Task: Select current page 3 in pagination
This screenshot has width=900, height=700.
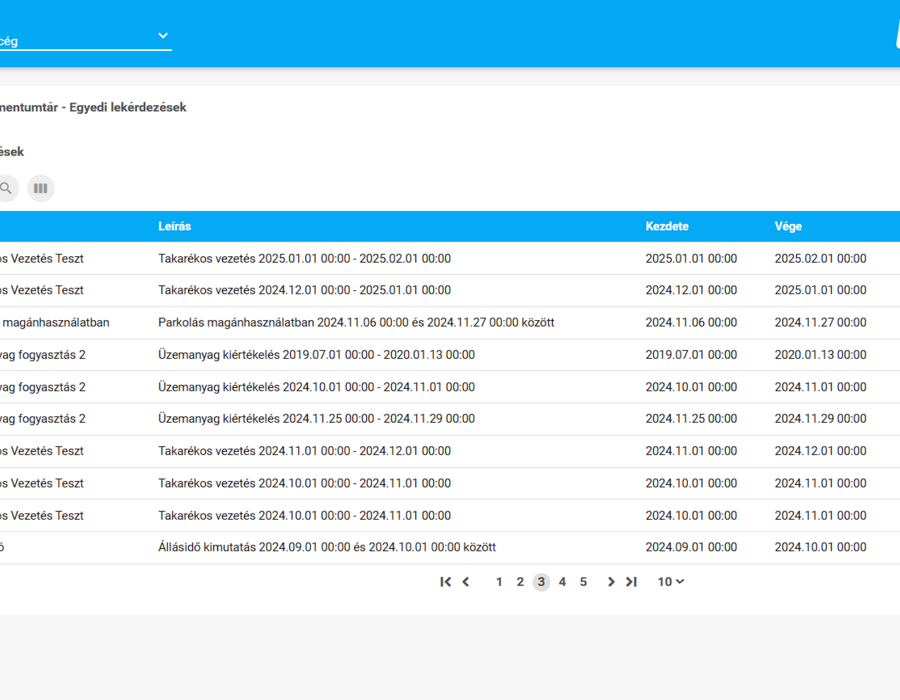Action: [x=541, y=582]
